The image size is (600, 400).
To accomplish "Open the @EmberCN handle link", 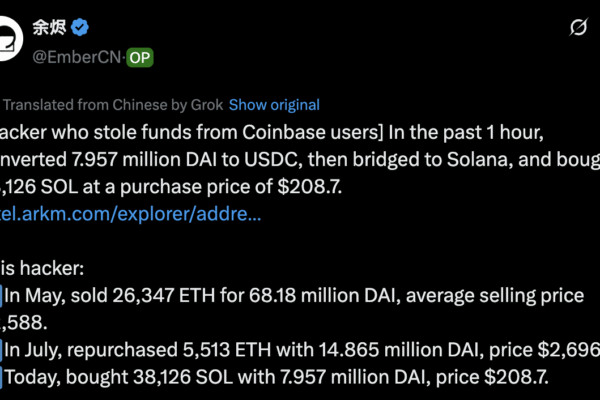I will tap(75, 58).
